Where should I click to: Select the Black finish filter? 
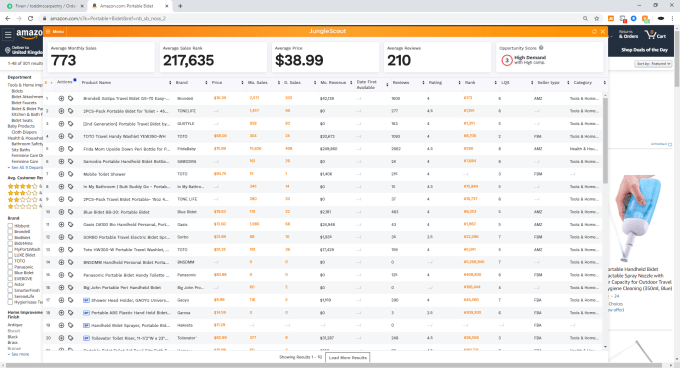[13, 337]
